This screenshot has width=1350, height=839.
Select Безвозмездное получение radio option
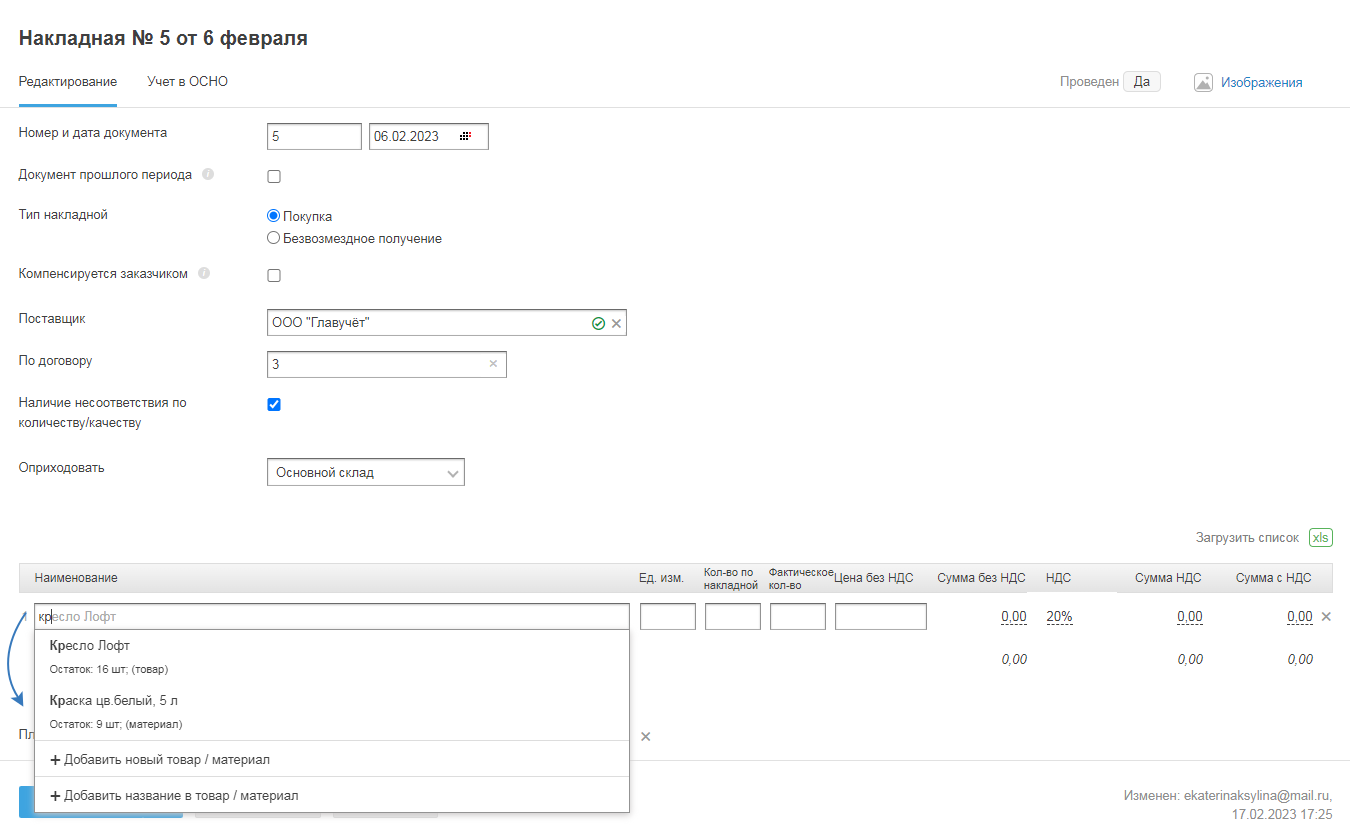(273, 239)
